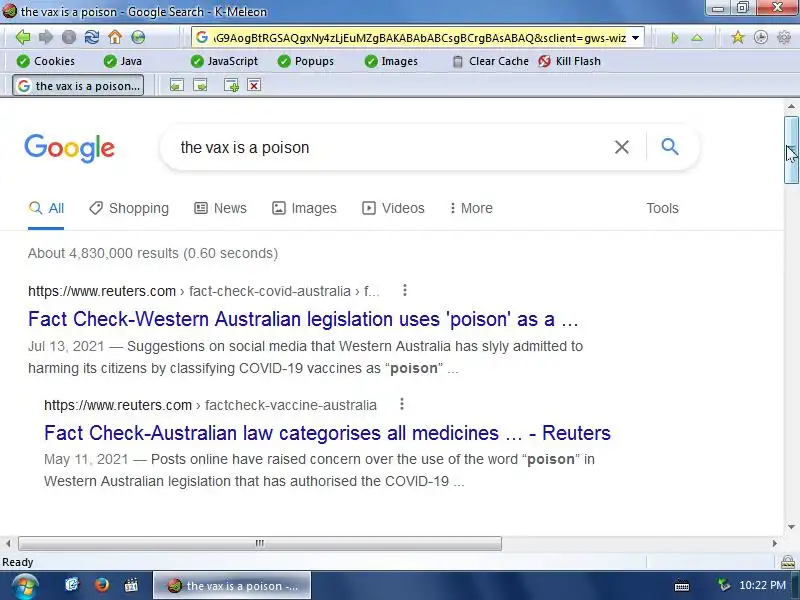This screenshot has height=600, width=800.
Task: Click the vertical scrollbar down arrow
Action: [791, 527]
